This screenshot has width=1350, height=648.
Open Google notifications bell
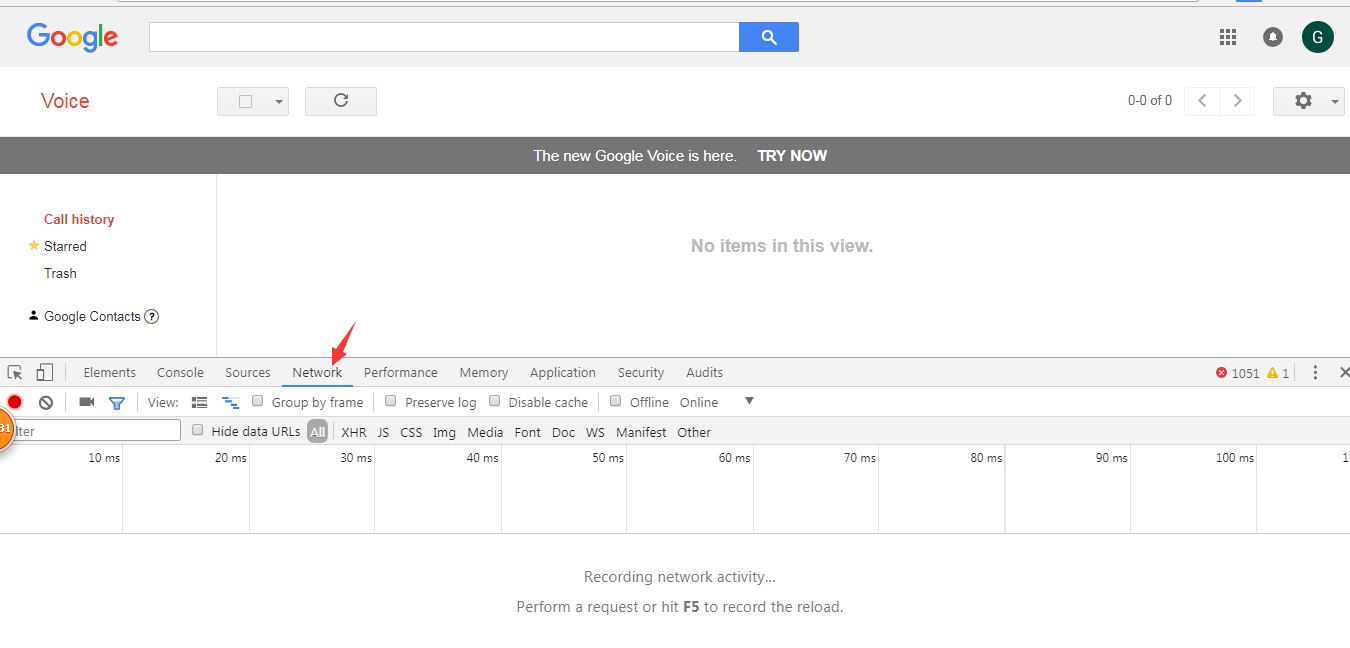1273,37
